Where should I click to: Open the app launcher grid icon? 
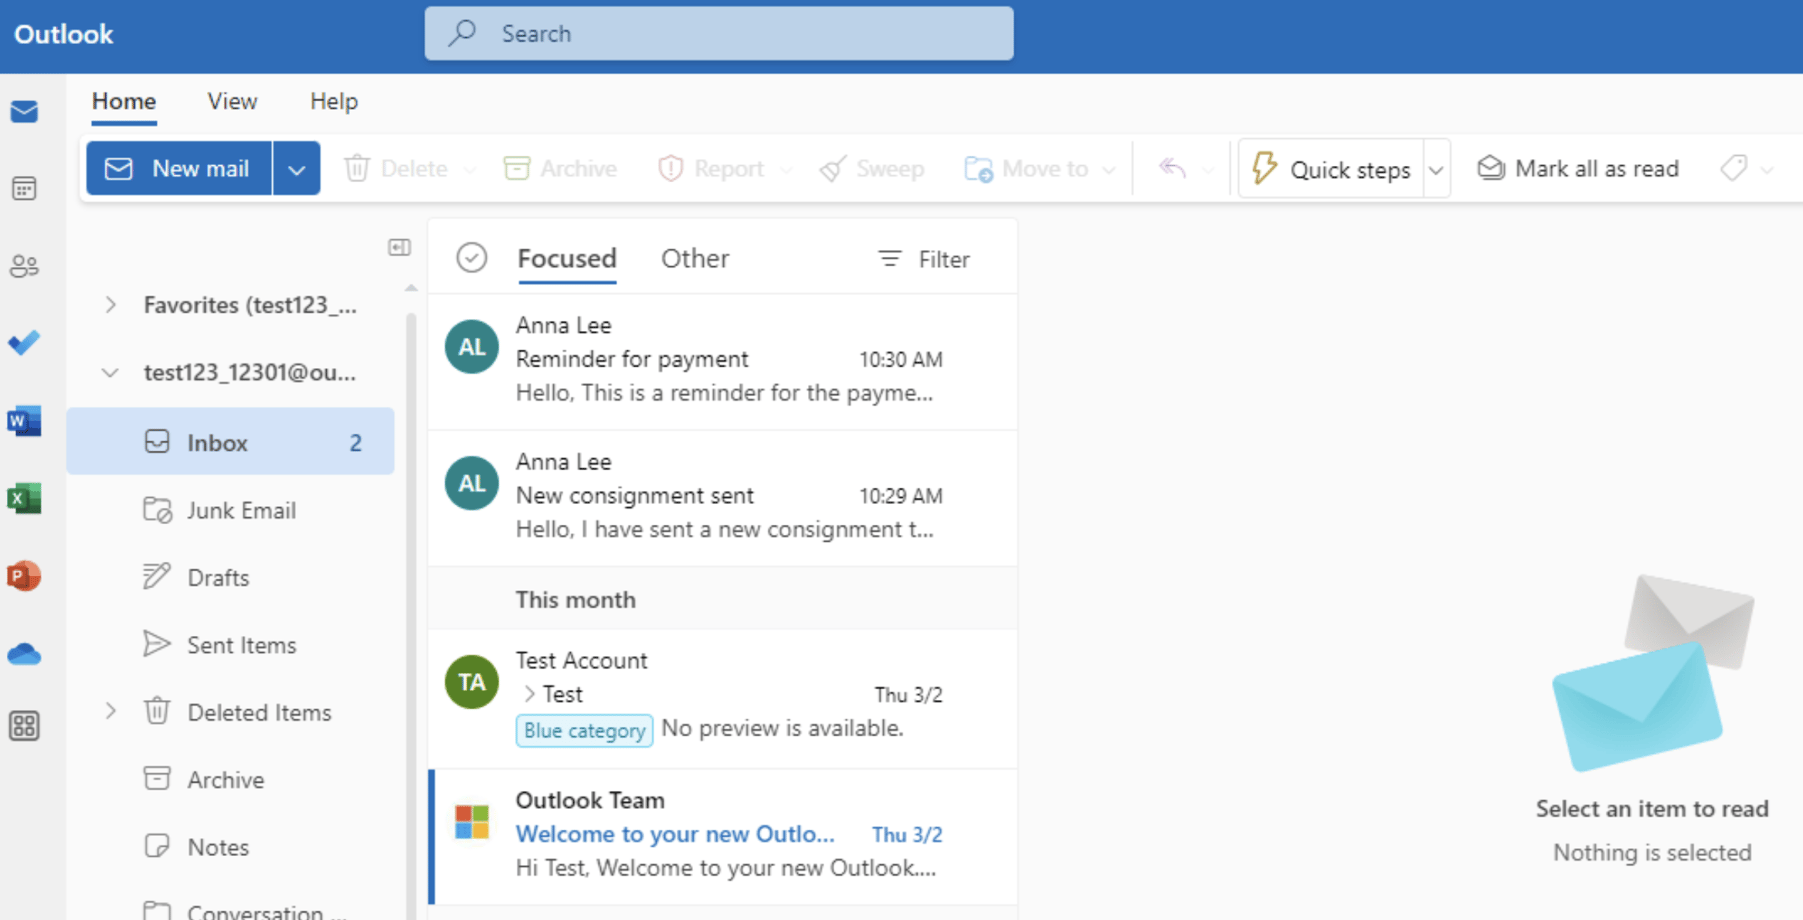click(25, 726)
